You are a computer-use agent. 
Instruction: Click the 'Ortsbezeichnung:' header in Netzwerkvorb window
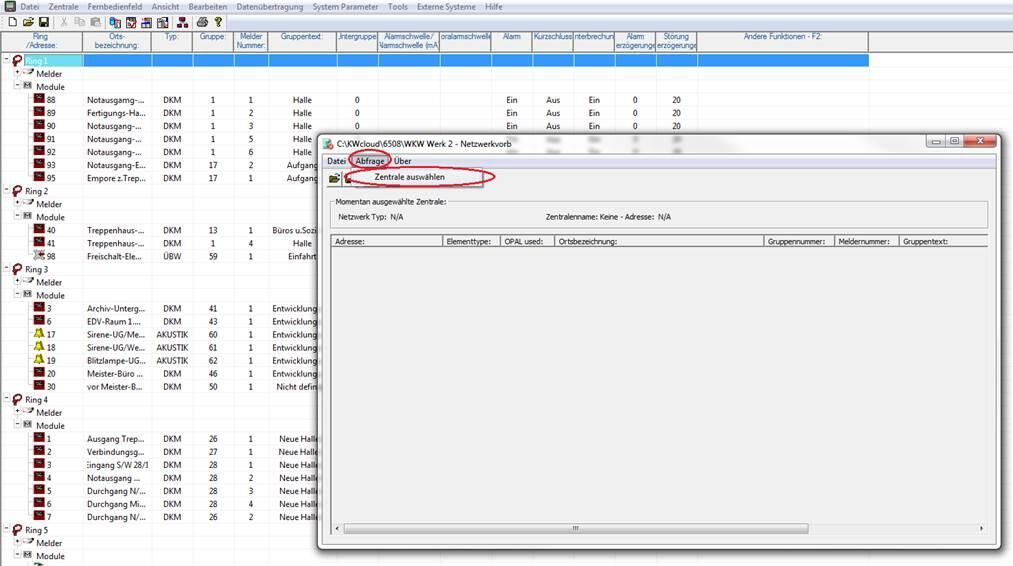click(659, 242)
